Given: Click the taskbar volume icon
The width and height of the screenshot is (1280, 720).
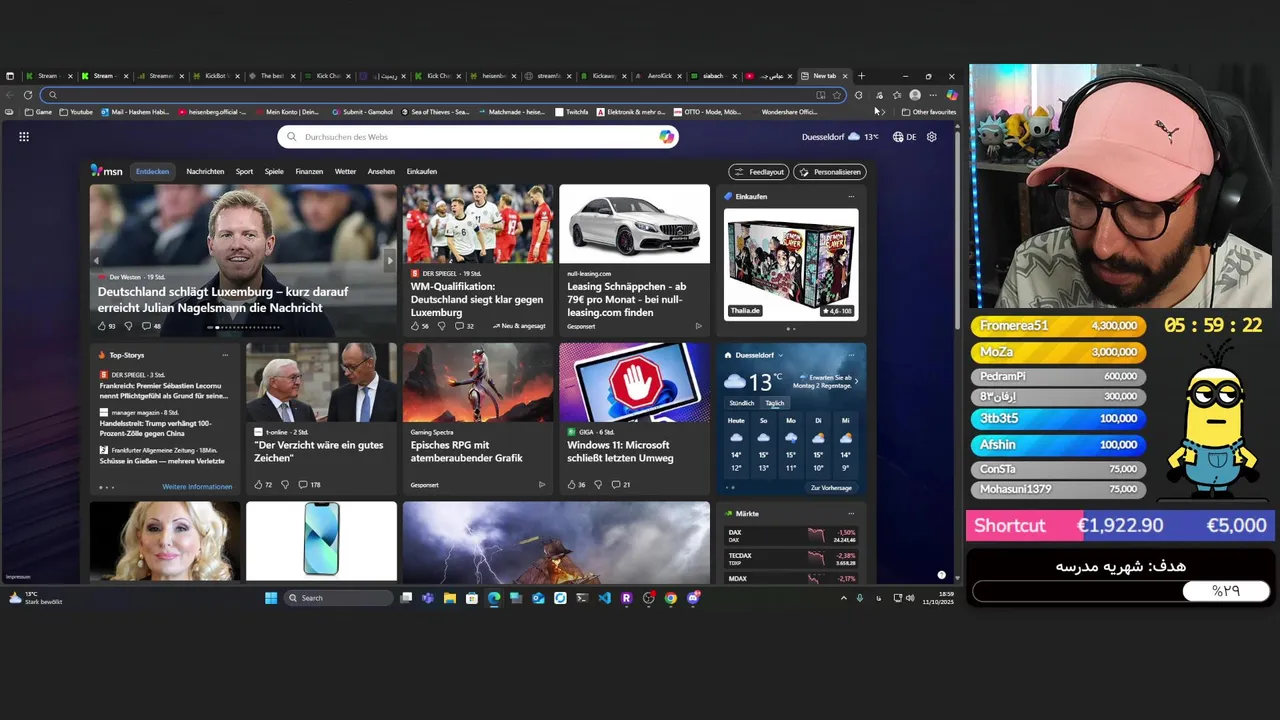Looking at the screenshot, I should [910, 598].
